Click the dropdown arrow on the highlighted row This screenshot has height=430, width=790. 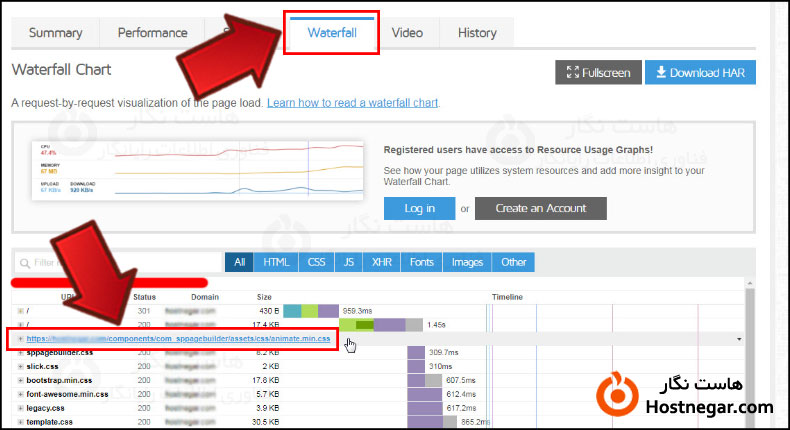pos(739,339)
